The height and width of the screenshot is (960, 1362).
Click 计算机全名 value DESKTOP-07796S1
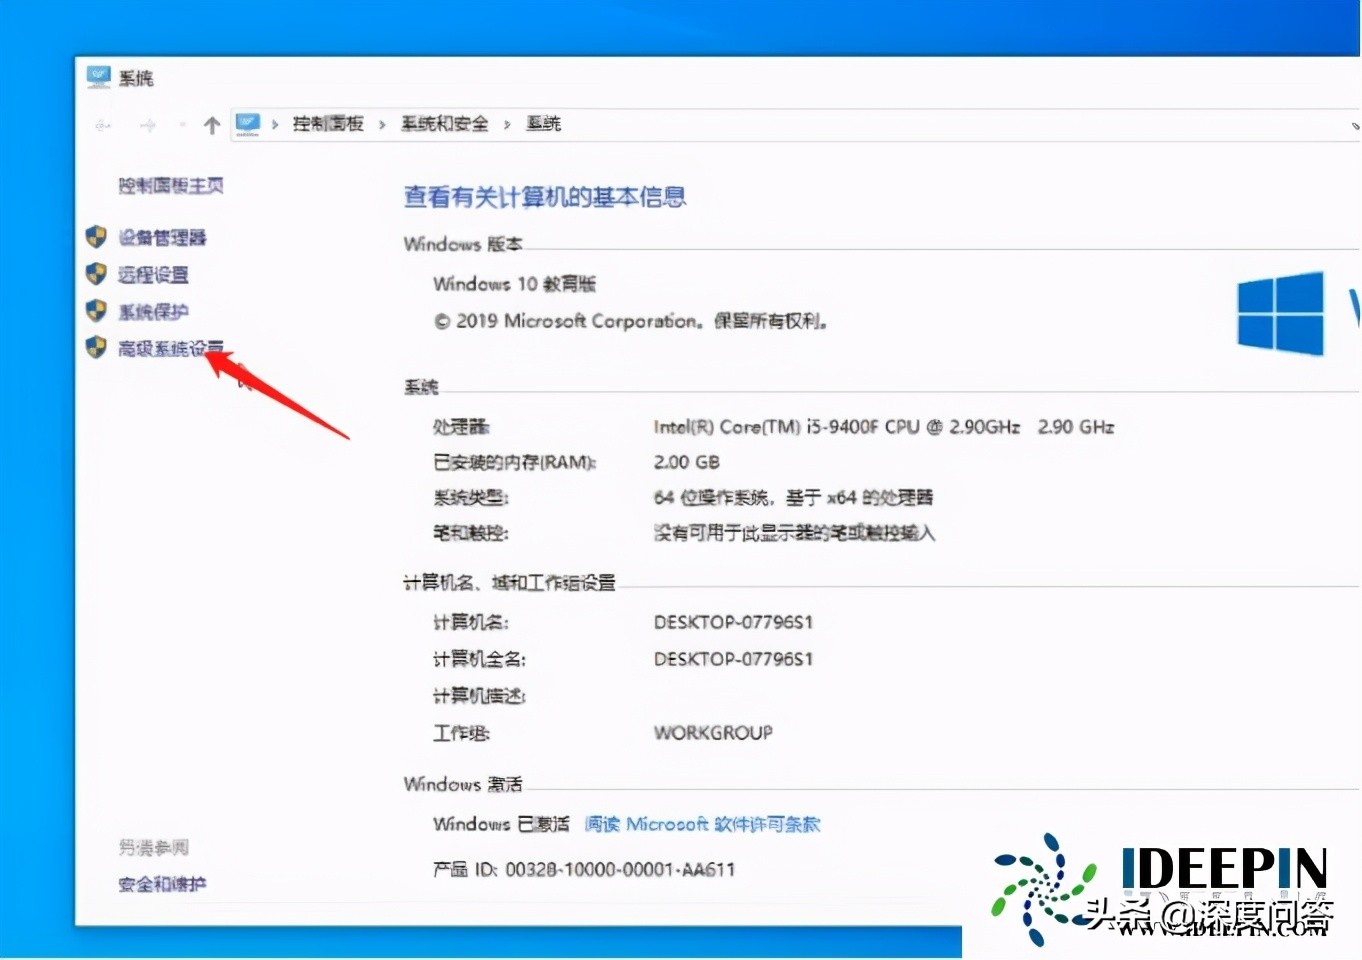click(x=733, y=659)
